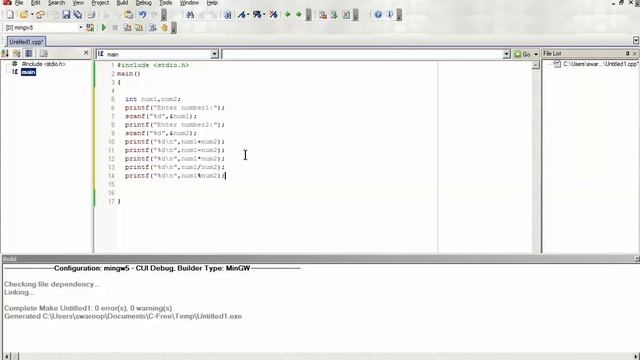Click the sort icon in symbol panel
640x360 pixels.
click(5, 53)
